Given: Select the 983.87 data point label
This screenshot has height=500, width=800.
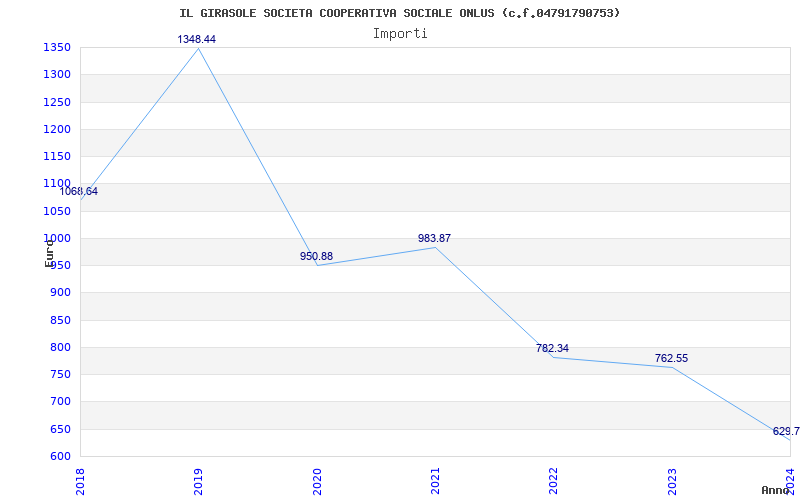Looking at the screenshot, I should pyautogui.click(x=434, y=238).
